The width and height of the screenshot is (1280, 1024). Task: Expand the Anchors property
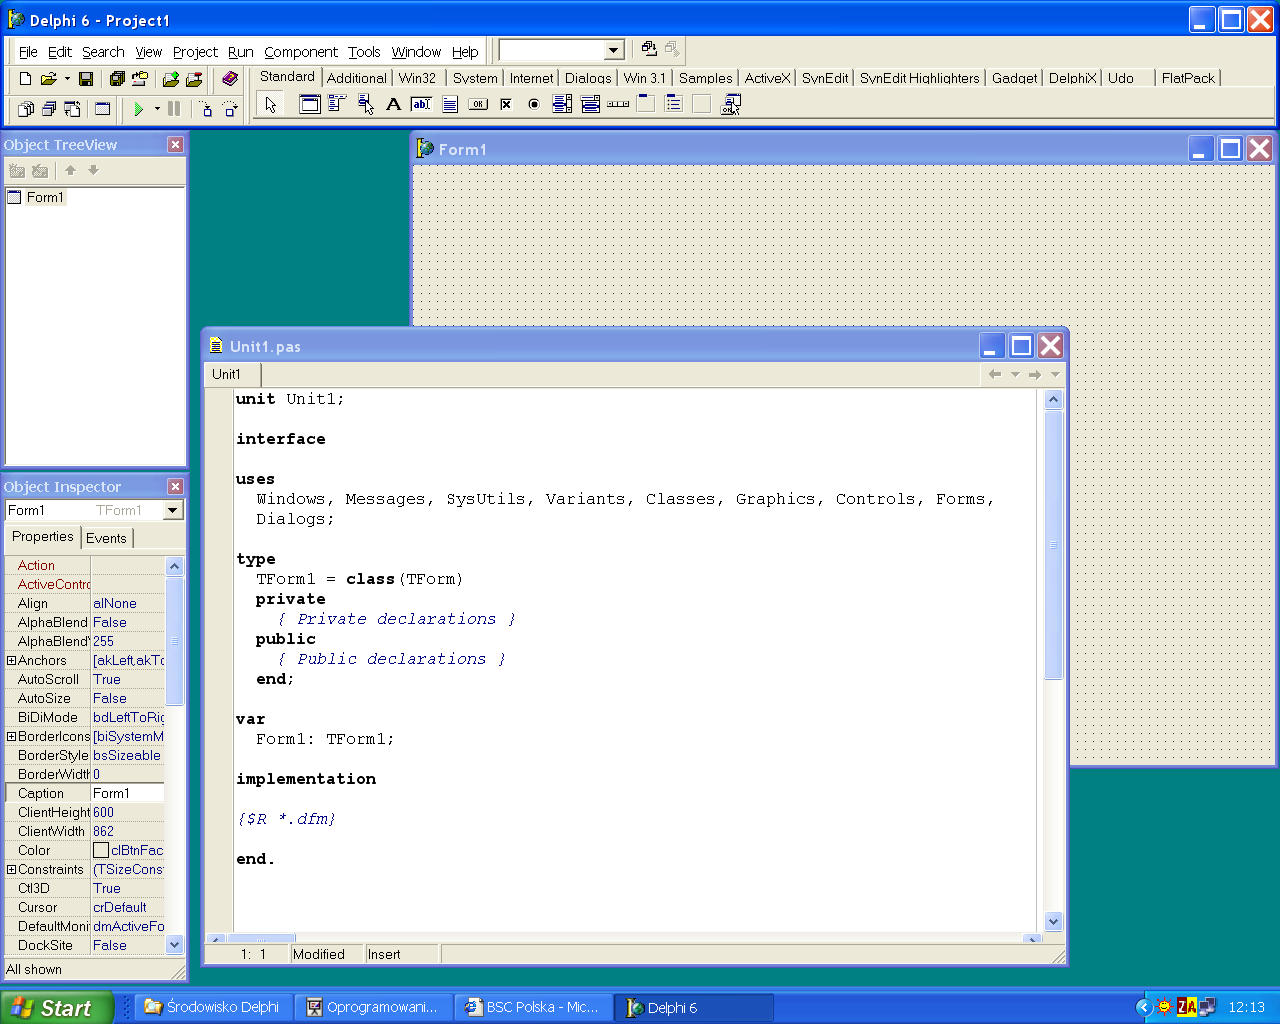click(11, 660)
